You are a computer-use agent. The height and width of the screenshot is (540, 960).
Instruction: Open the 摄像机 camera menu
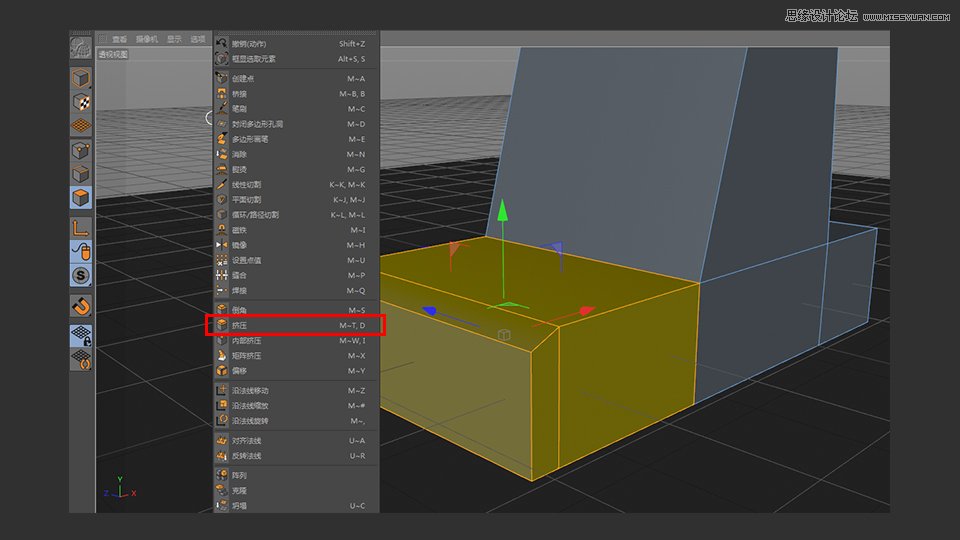pyautogui.click(x=147, y=39)
